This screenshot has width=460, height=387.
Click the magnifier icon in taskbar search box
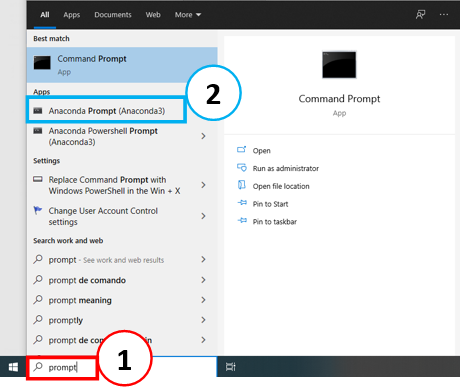click(x=38, y=367)
